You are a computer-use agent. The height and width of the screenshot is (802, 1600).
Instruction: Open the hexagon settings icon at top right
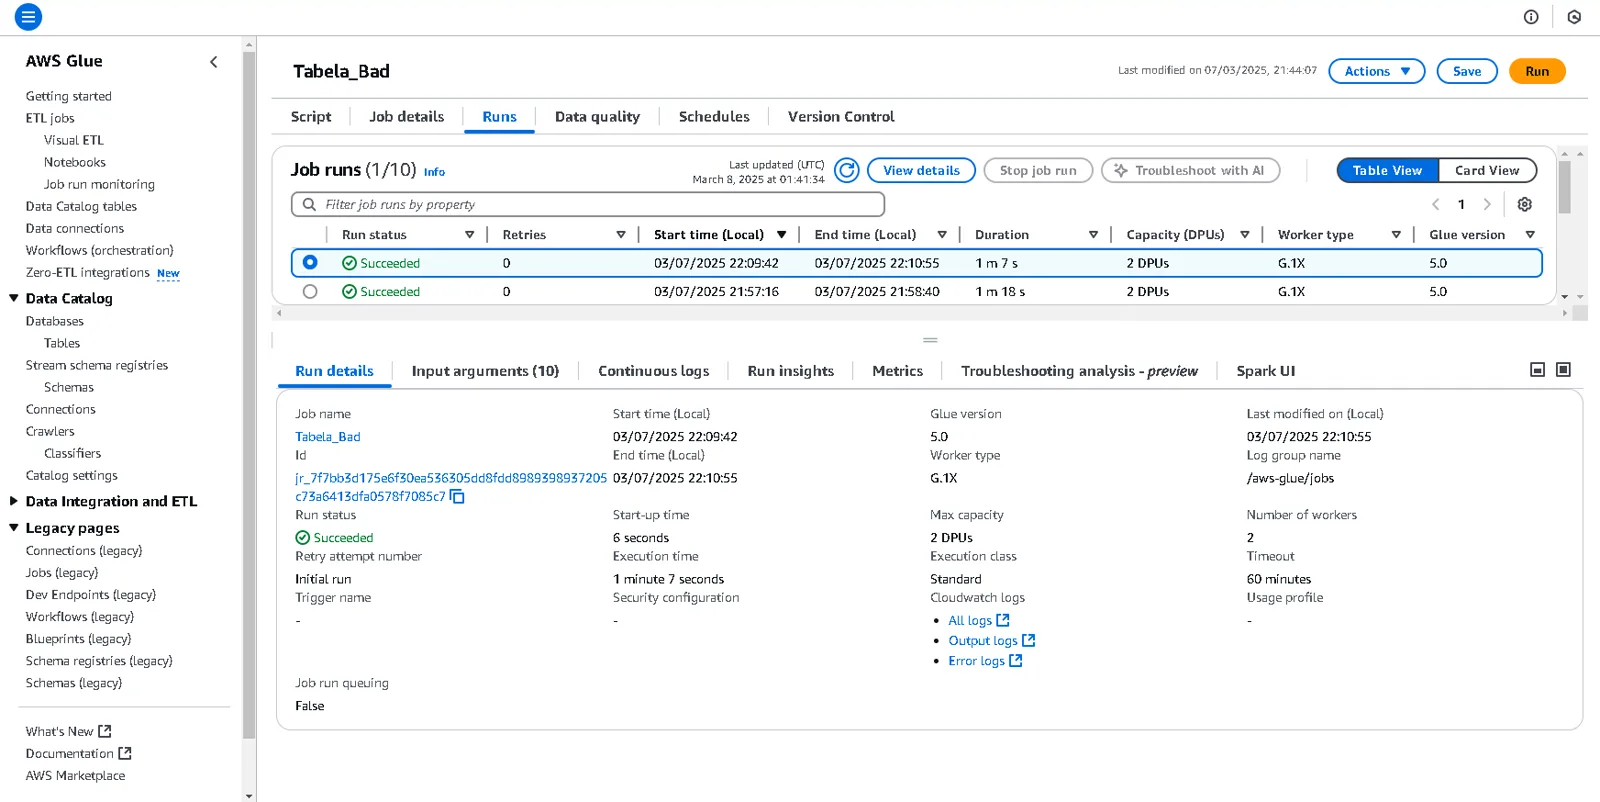1574,17
